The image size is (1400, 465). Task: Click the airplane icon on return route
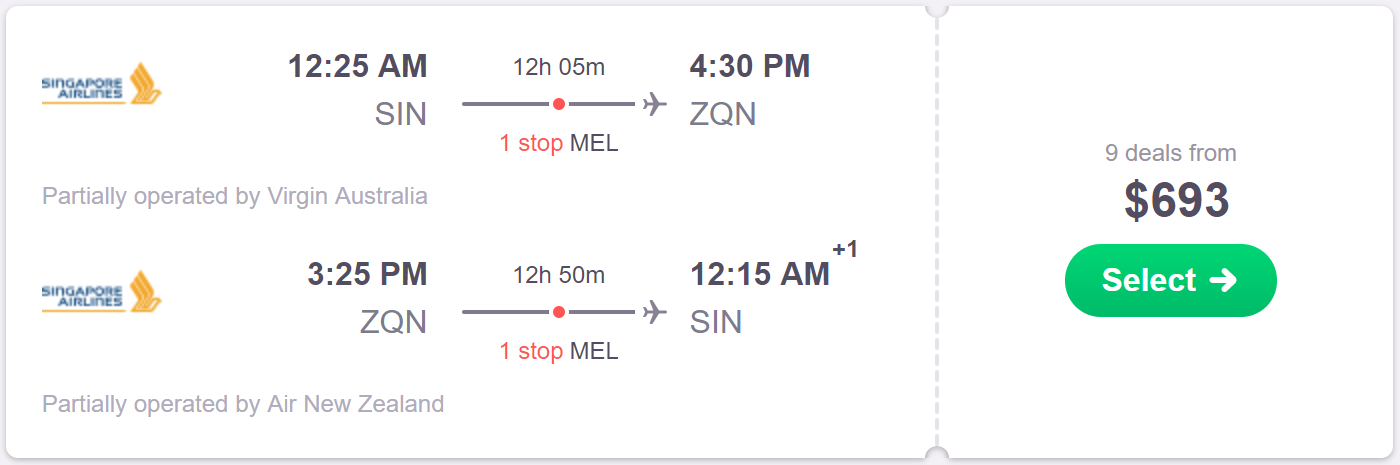(x=654, y=312)
